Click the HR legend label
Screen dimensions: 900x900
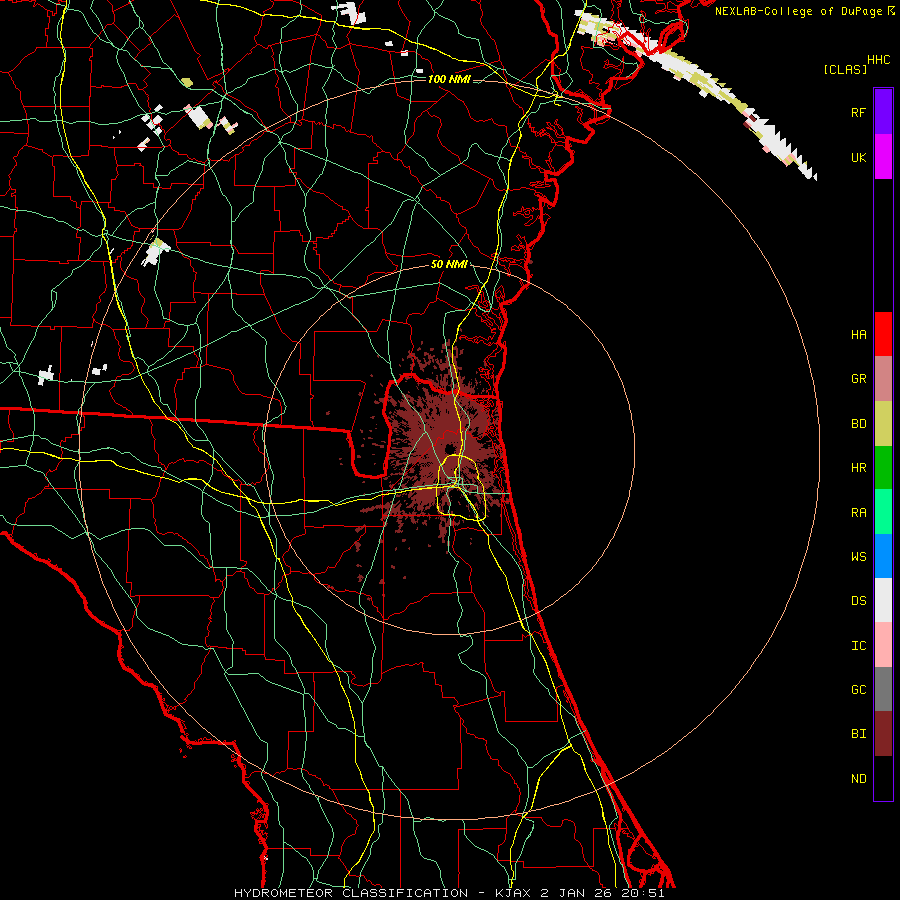coord(858,468)
